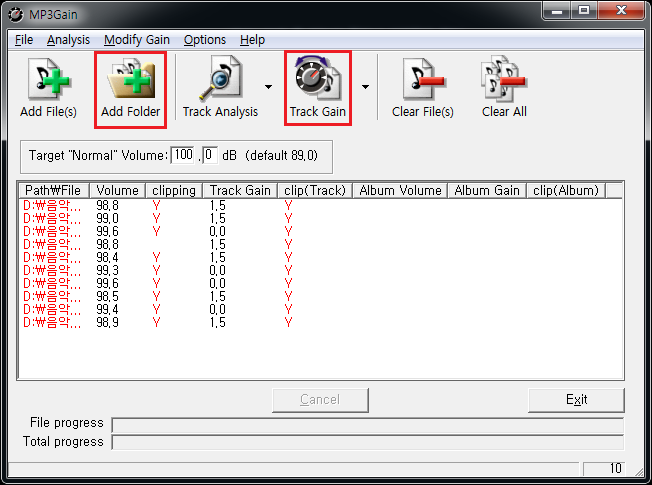652x485 pixels.
Task: Select the file row with volume 98,9
Action: (x=320, y=322)
